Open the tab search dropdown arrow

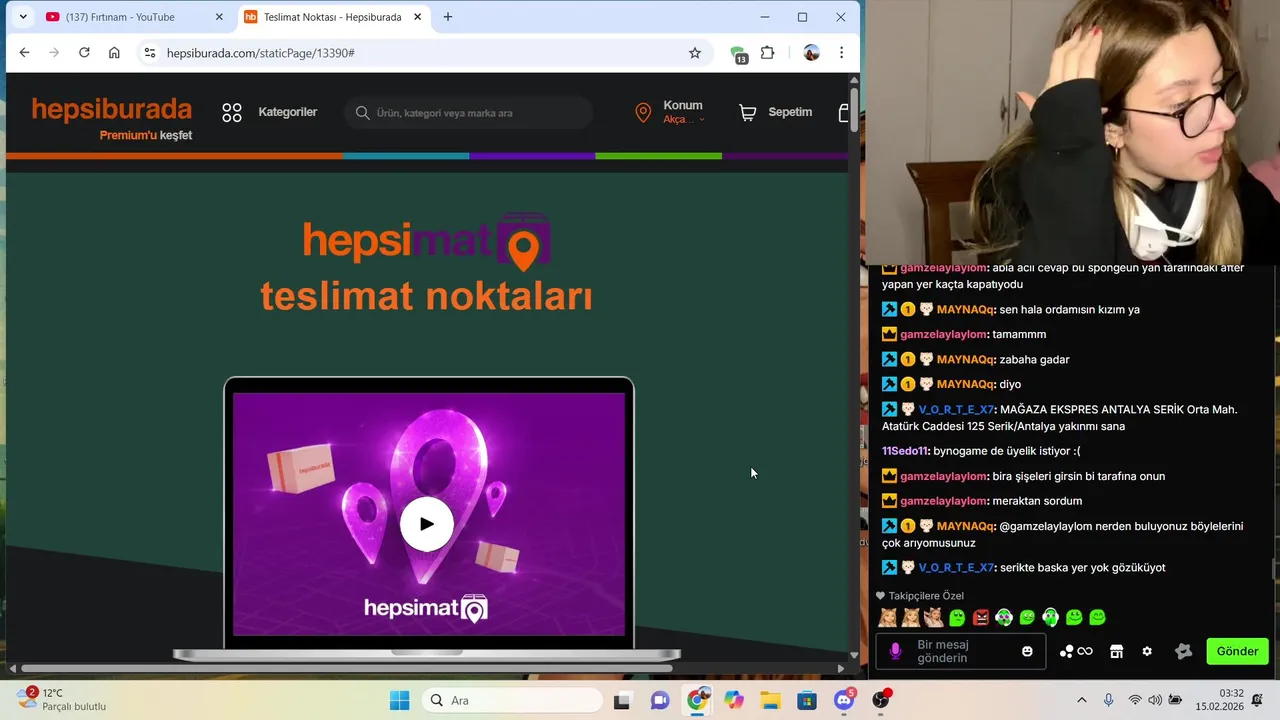pyautogui.click(x=23, y=17)
